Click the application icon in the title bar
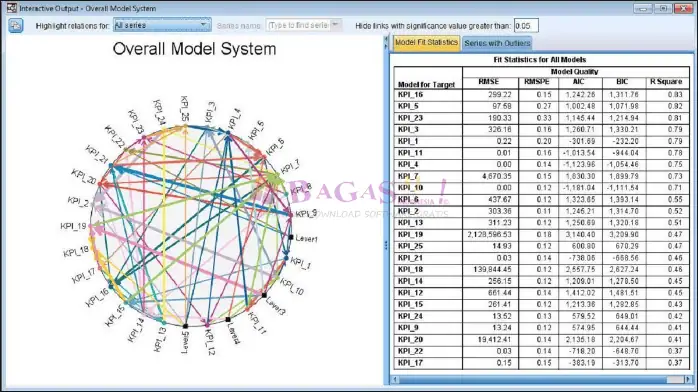This screenshot has height=392, width=698. pyautogui.click(x=11, y=8)
